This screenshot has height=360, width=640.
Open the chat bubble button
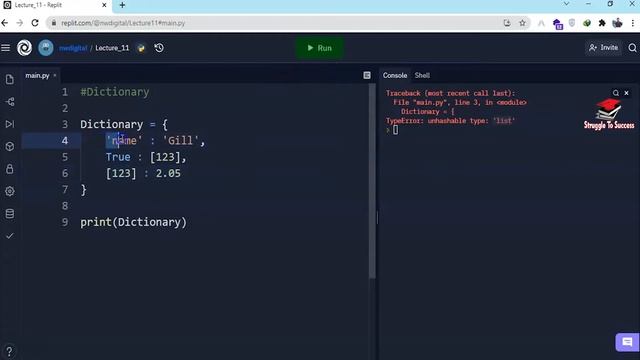(627, 342)
